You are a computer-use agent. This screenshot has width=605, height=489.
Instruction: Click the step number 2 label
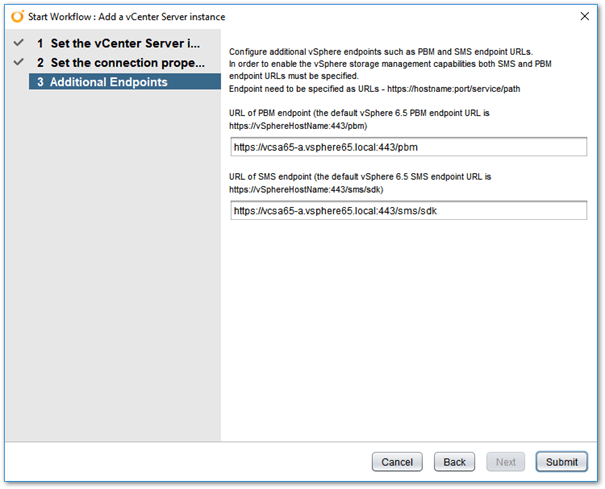(40, 63)
